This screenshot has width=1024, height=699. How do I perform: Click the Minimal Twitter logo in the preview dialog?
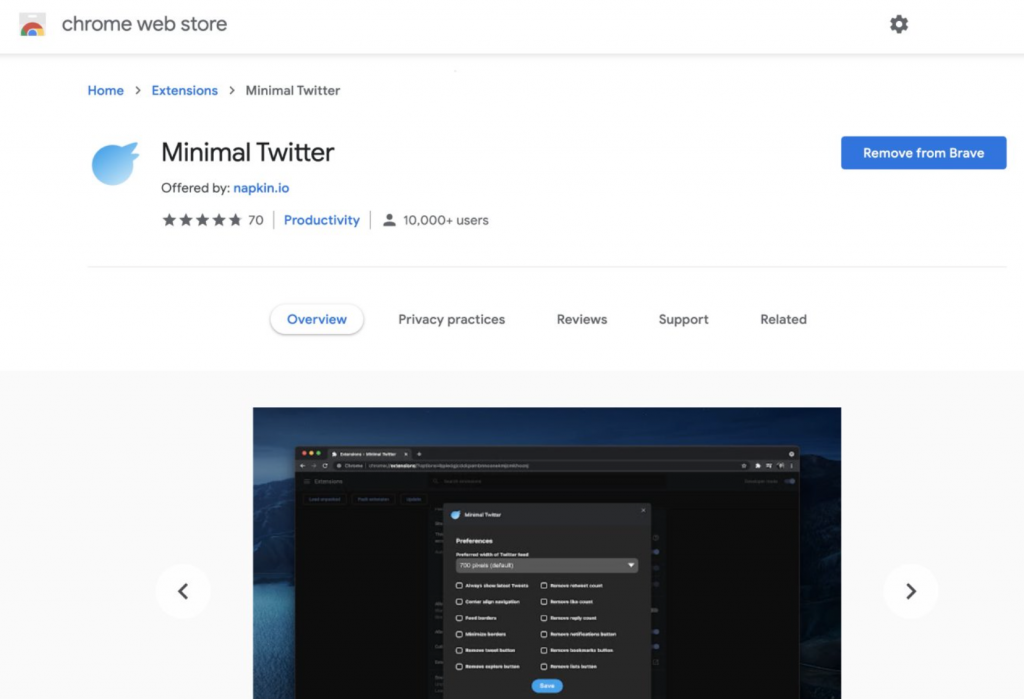pos(456,515)
